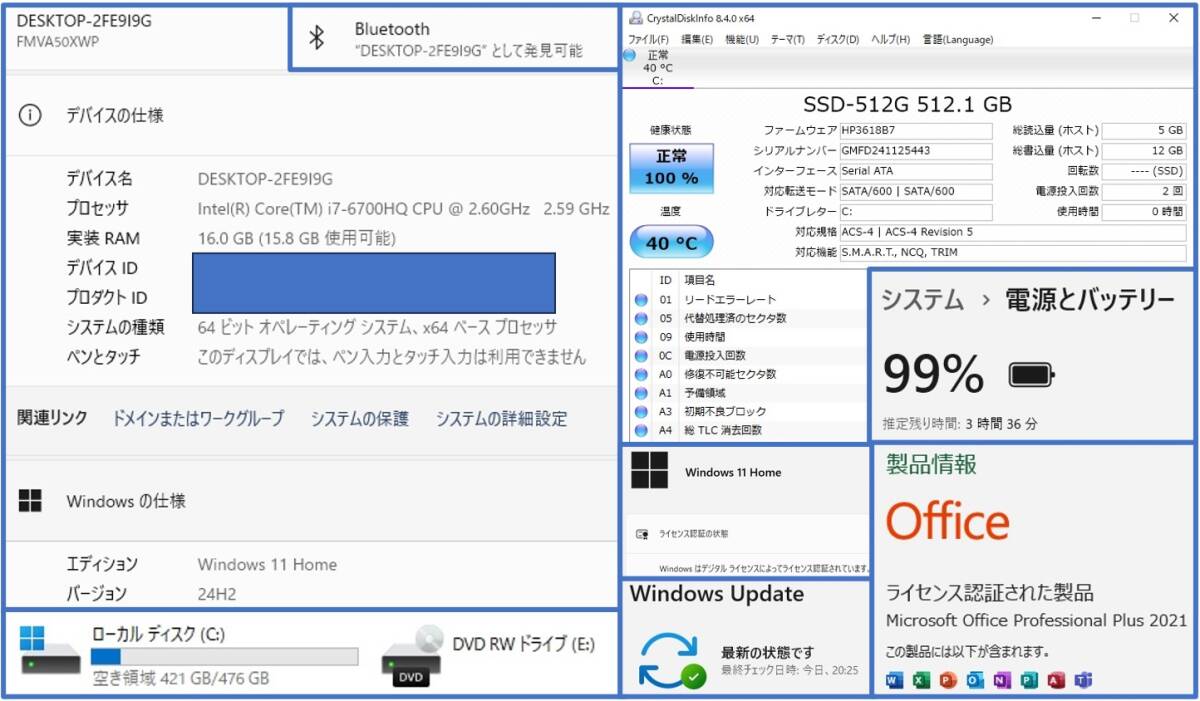Click the Microsoft Office Professional Plus 2021 text
Screen dimensions: 1200x701
[1036, 621]
